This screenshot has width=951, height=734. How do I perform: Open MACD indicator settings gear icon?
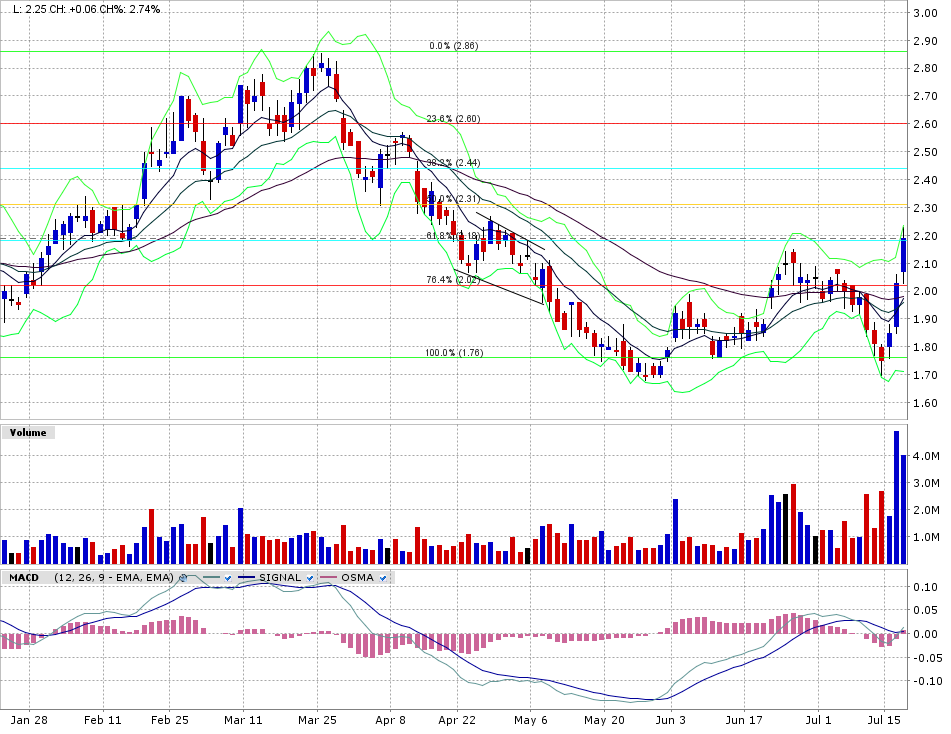click(182, 578)
